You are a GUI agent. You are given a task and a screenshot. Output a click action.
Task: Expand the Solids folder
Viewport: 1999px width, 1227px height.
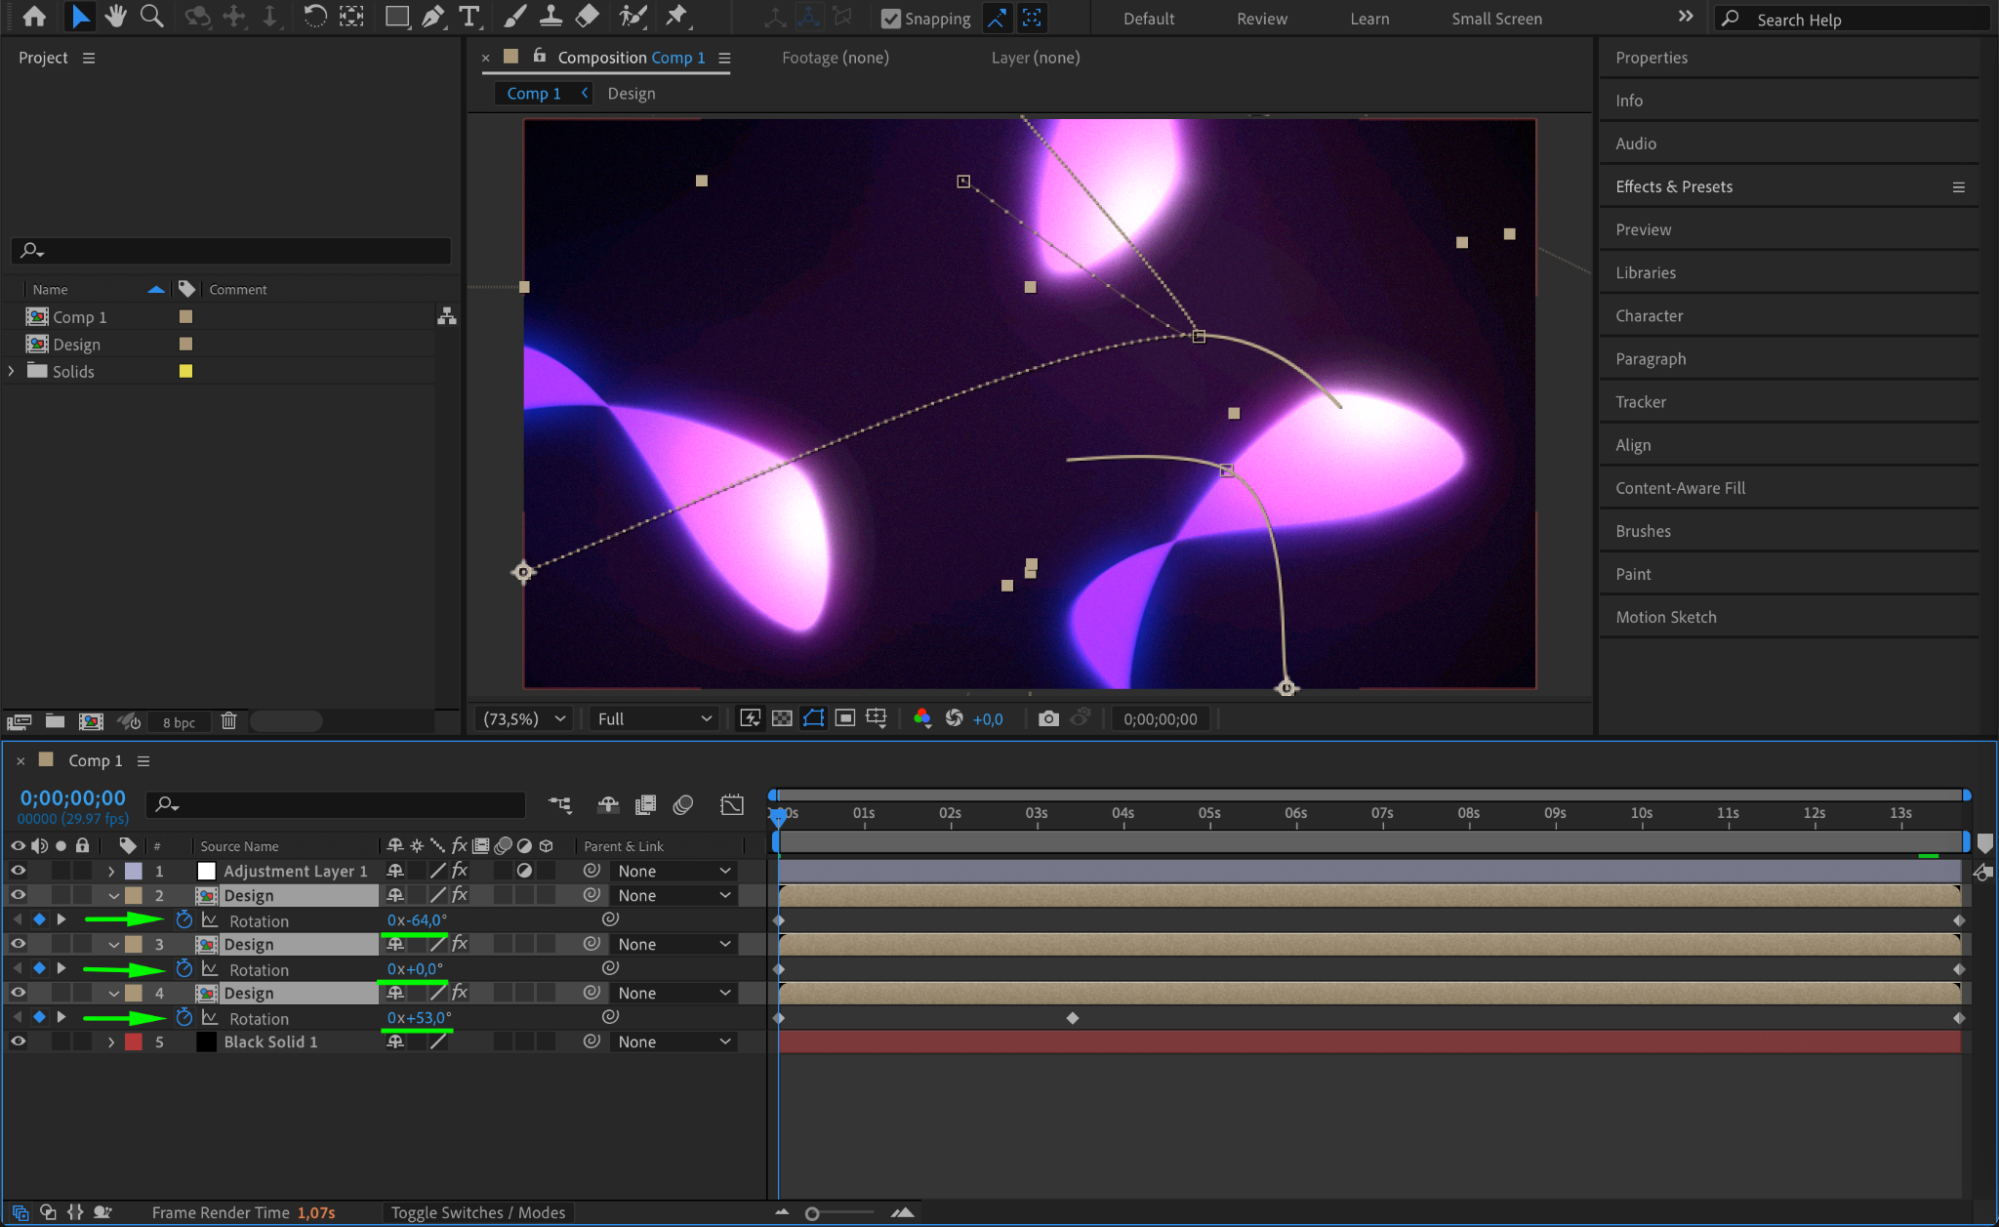[x=12, y=371]
